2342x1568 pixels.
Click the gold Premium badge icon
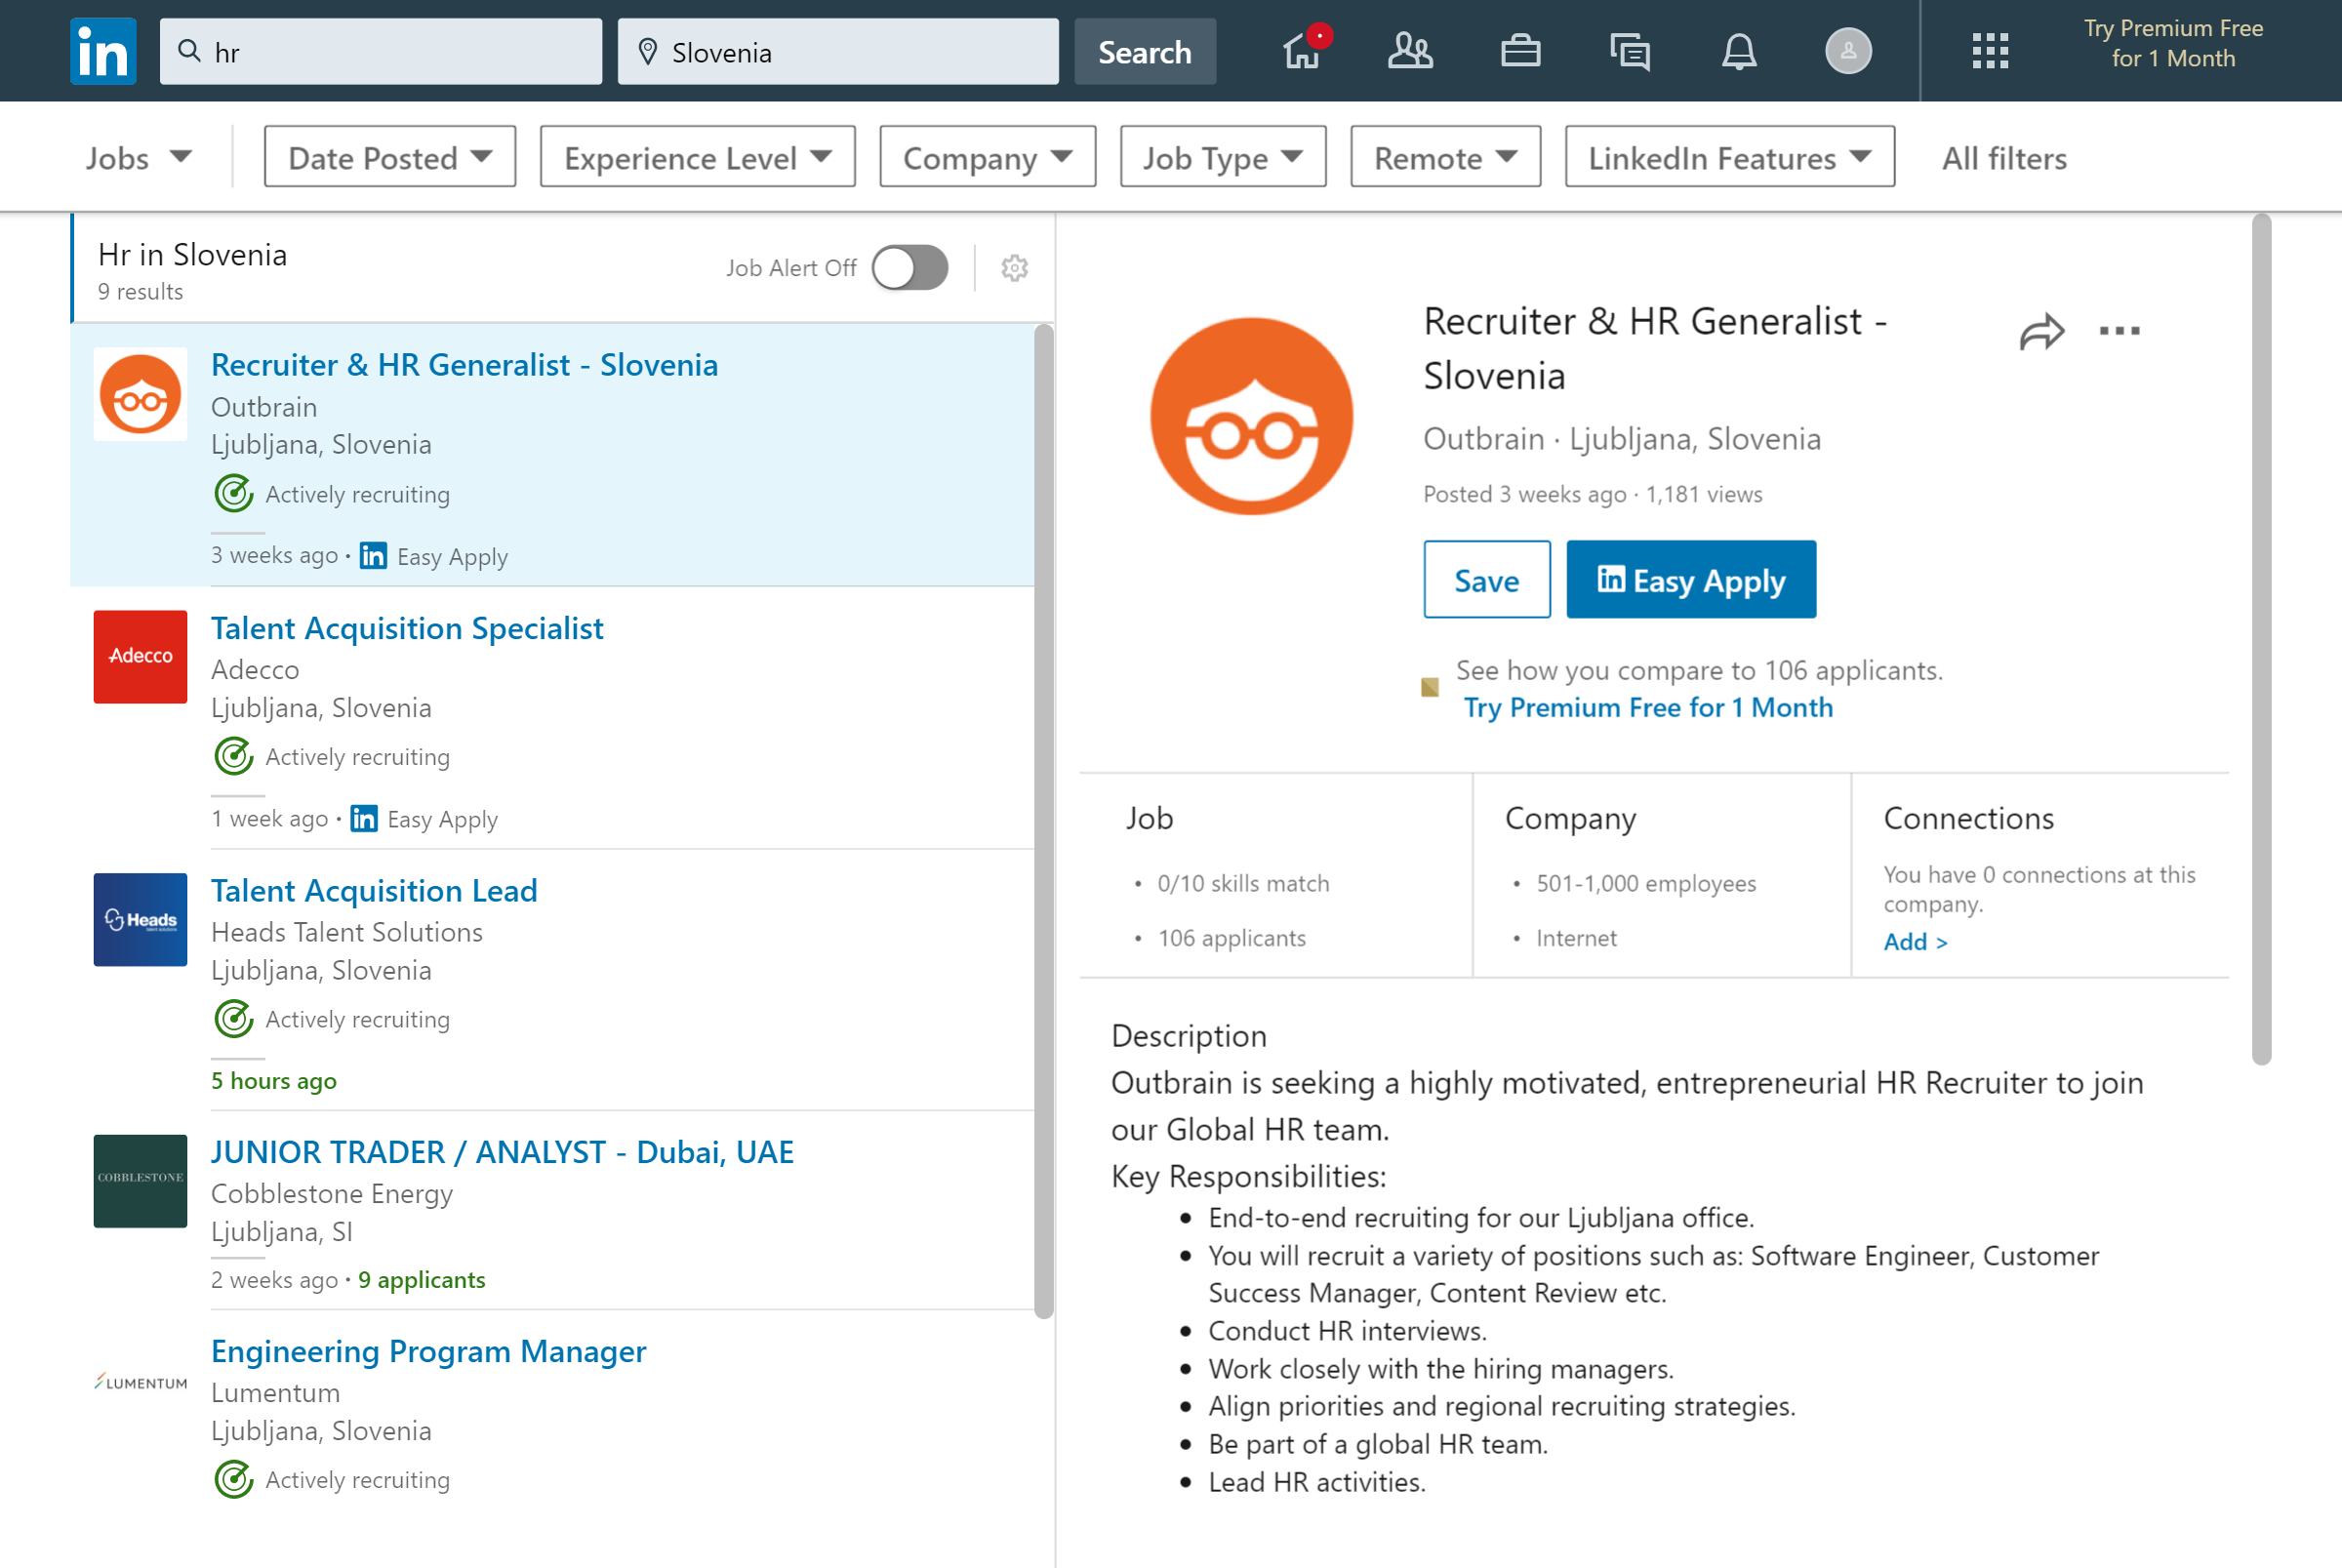coord(1430,687)
